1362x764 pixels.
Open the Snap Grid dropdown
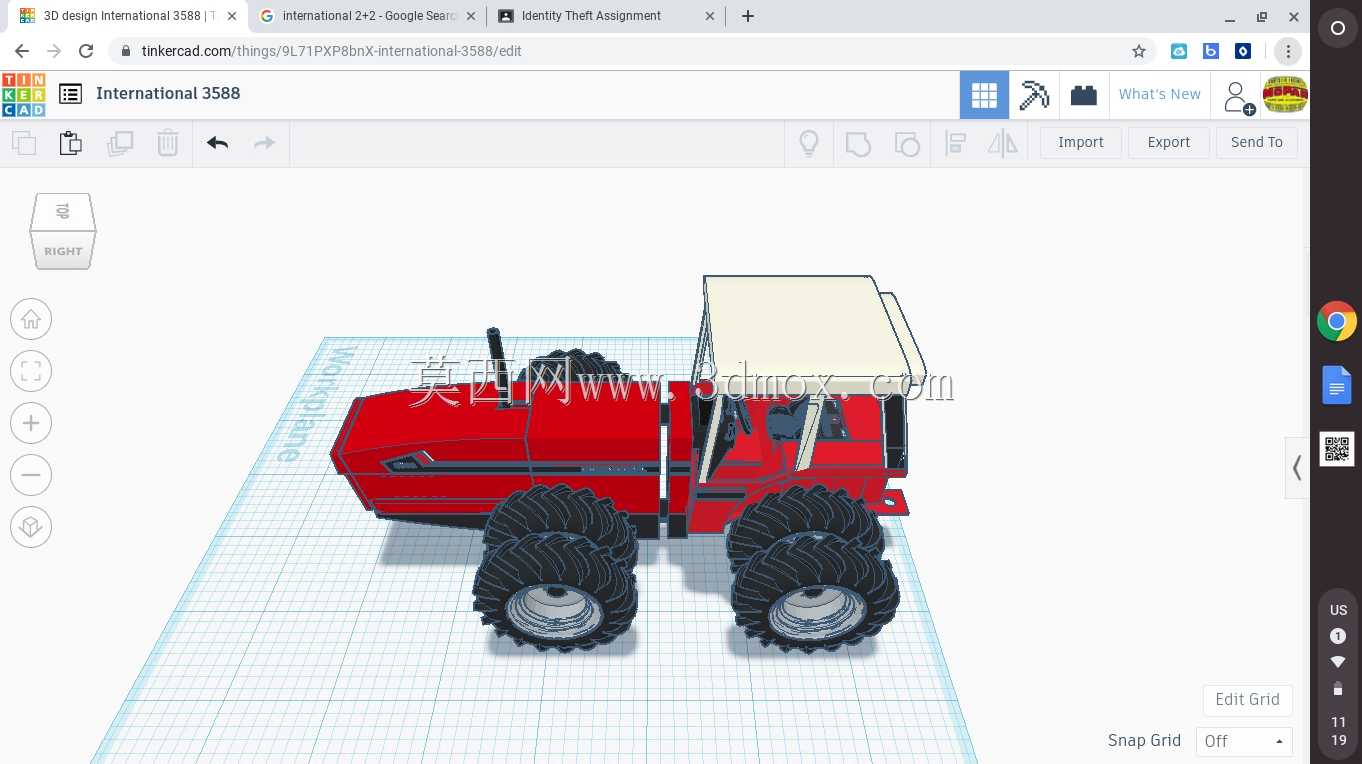pyautogui.click(x=1244, y=741)
